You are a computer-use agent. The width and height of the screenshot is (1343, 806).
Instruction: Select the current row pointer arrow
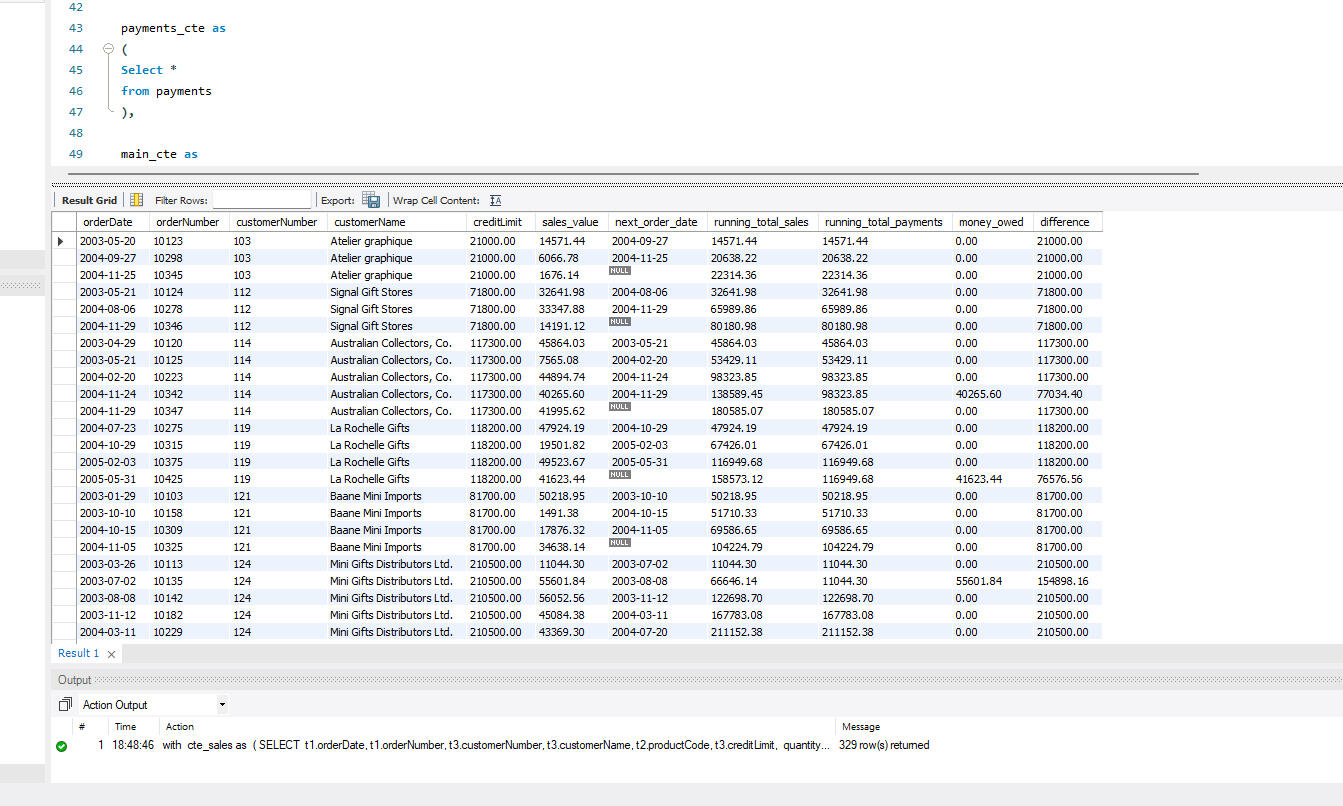[61, 241]
